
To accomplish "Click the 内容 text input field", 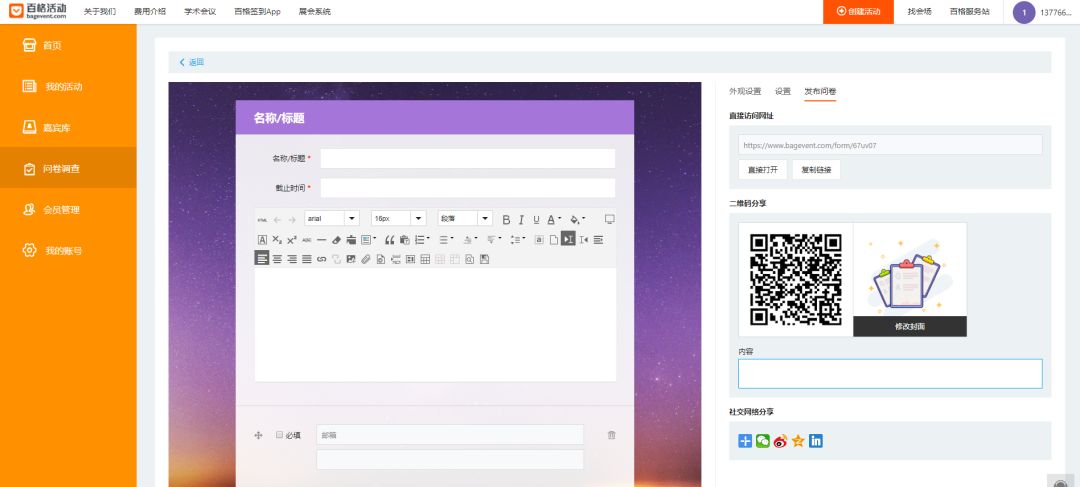I will (x=890, y=373).
